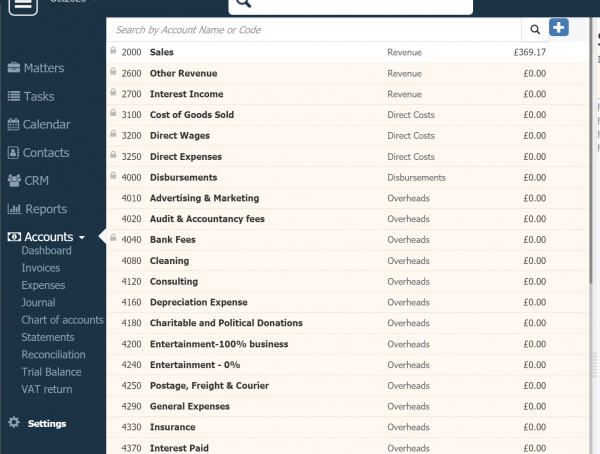Click the £369.17 Sales balance
This screenshot has width=600, height=454.
(x=530, y=52)
